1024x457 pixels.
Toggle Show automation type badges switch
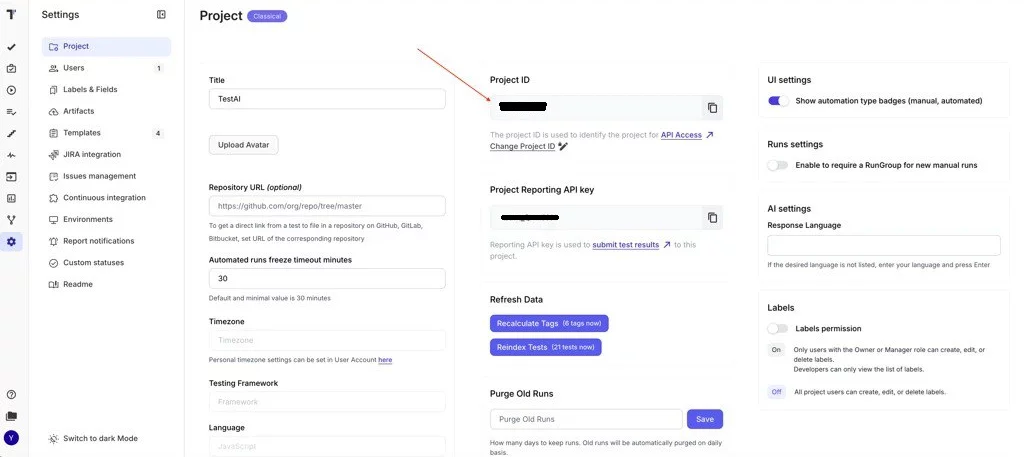(x=778, y=101)
